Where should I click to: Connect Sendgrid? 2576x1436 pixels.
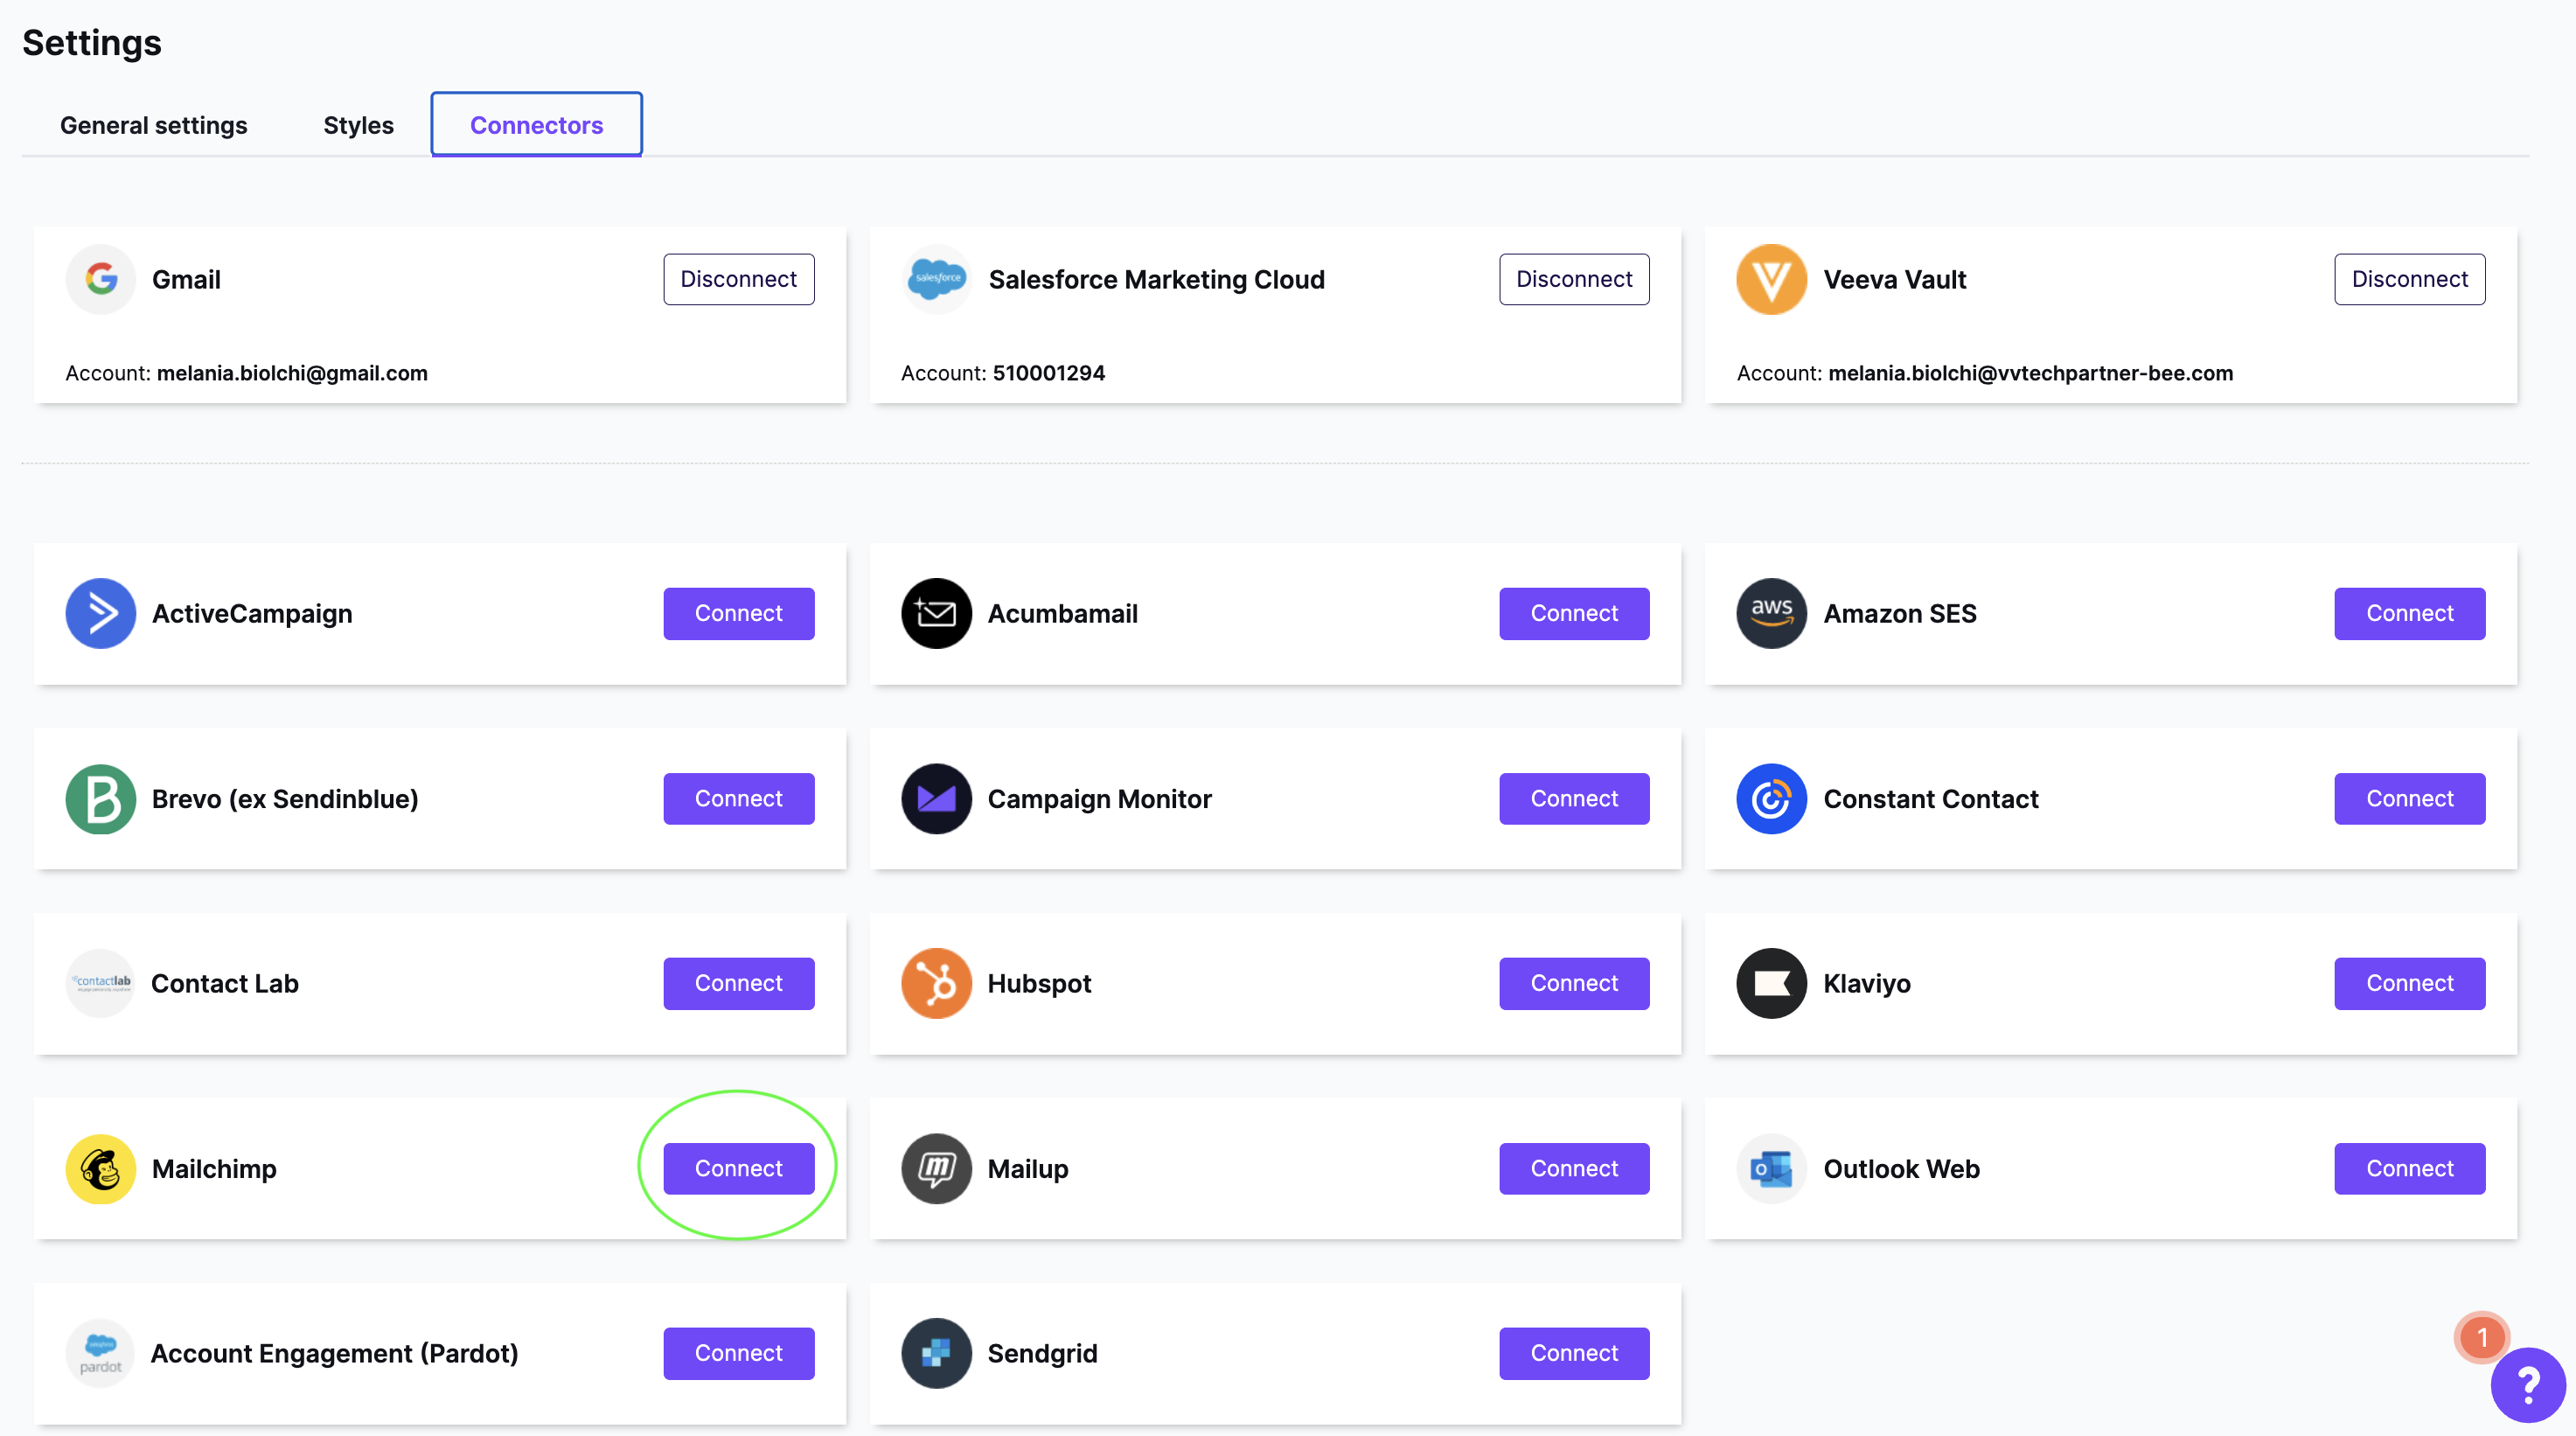click(1574, 1353)
